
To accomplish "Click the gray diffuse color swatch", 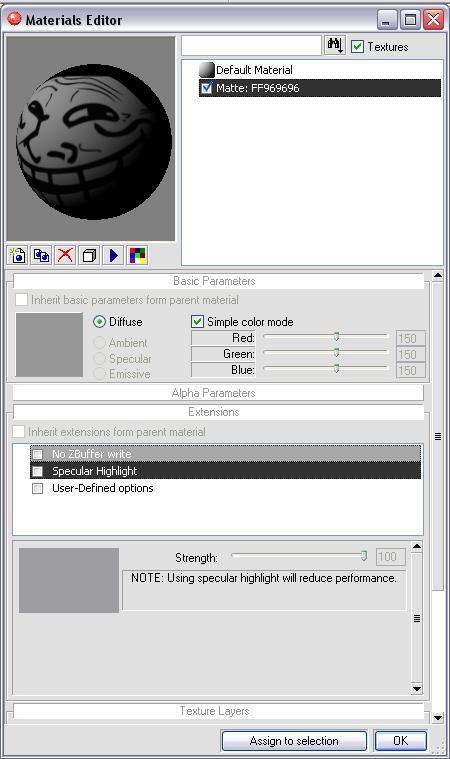I will [x=49, y=344].
